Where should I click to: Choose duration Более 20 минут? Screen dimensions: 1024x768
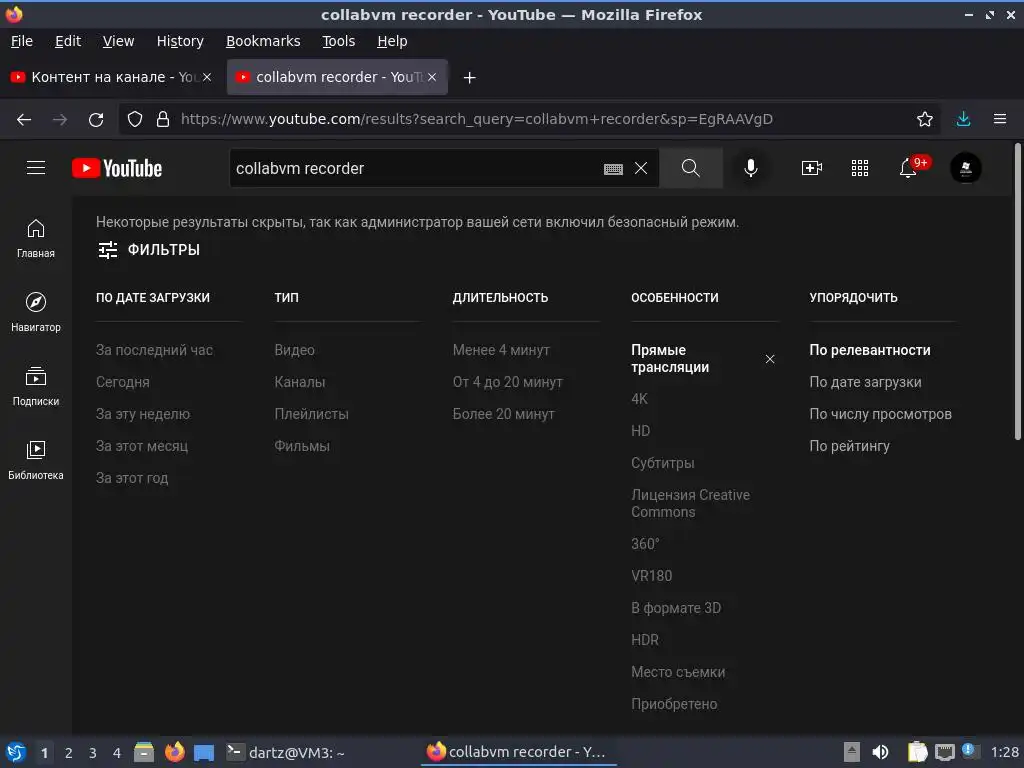pyautogui.click(x=504, y=414)
